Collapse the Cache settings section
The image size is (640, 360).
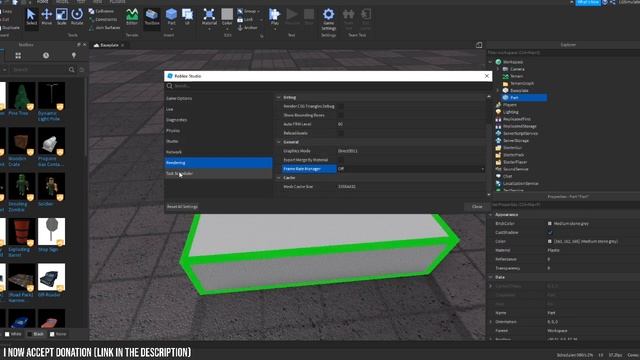pyautogui.click(x=279, y=178)
